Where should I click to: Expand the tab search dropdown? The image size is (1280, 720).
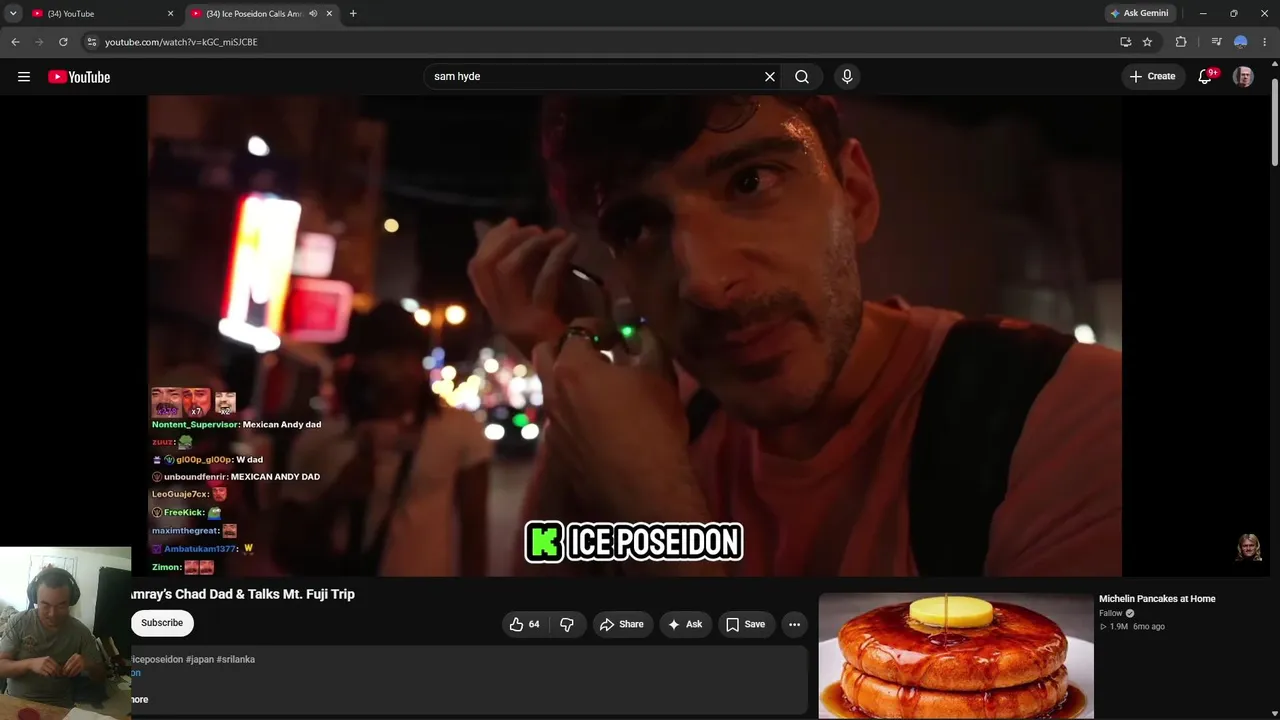[x=13, y=14]
